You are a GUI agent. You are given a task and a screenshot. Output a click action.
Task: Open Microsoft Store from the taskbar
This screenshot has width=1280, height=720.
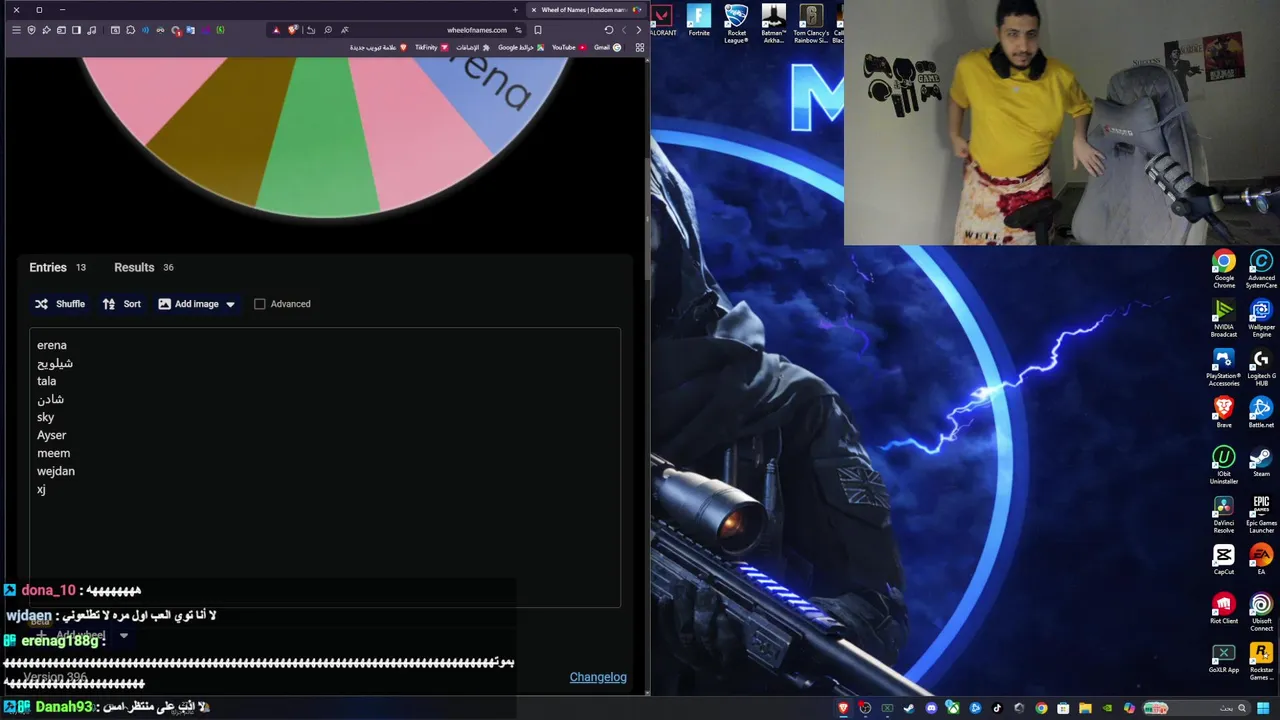pyautogui.click(x=1063, y=708)
